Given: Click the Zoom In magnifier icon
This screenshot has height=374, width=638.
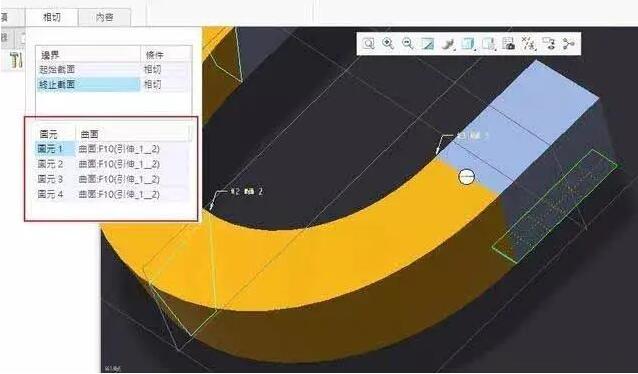Looking at the screenshot, I should coord(388,44).
